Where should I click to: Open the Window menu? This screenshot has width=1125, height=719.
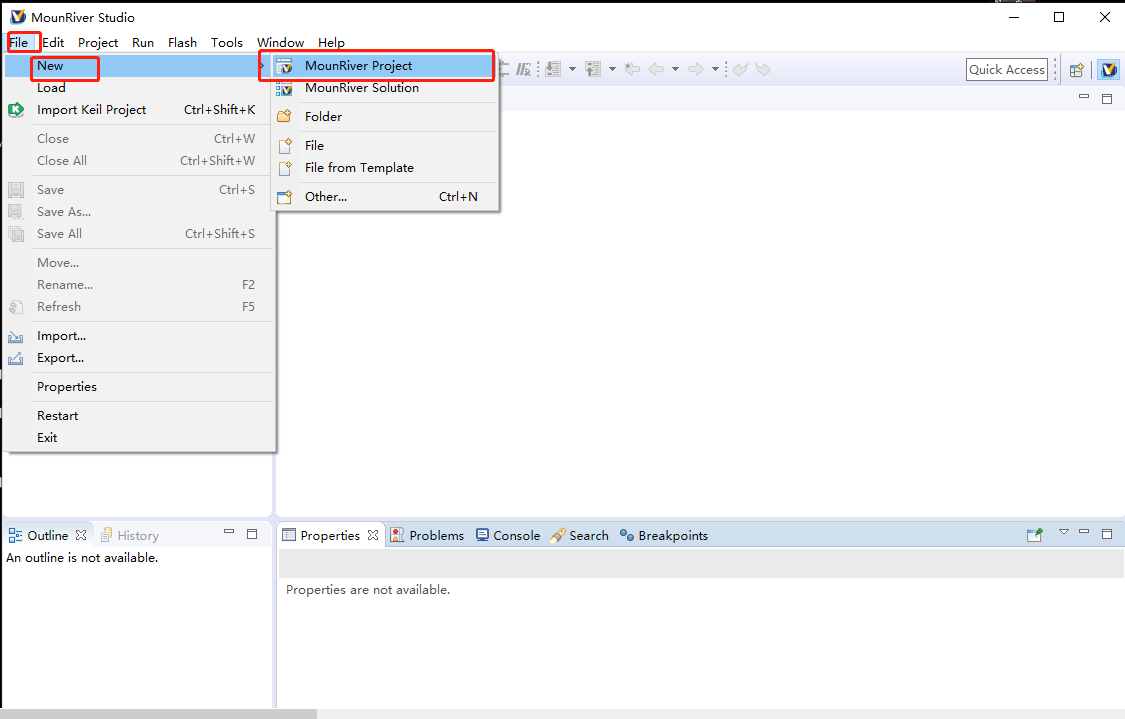(x=281, y=42)
